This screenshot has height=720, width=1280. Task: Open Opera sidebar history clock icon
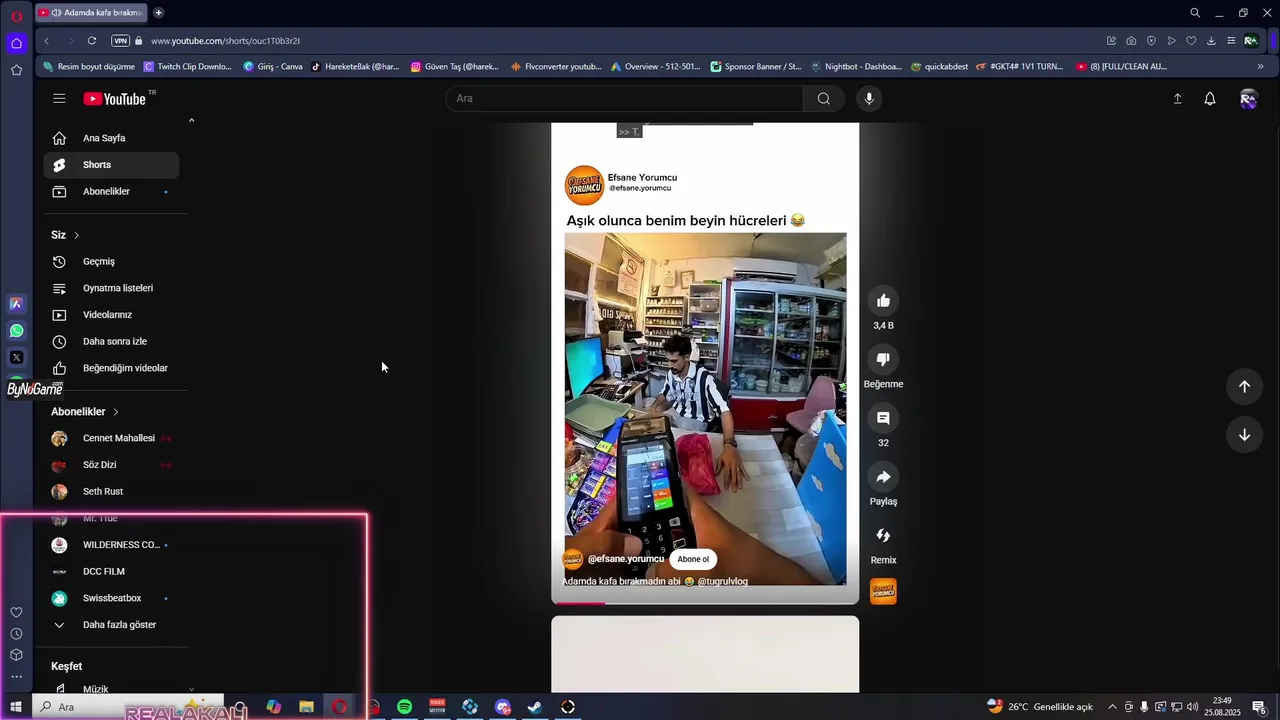pyautogui.click(x=16, y=634)
